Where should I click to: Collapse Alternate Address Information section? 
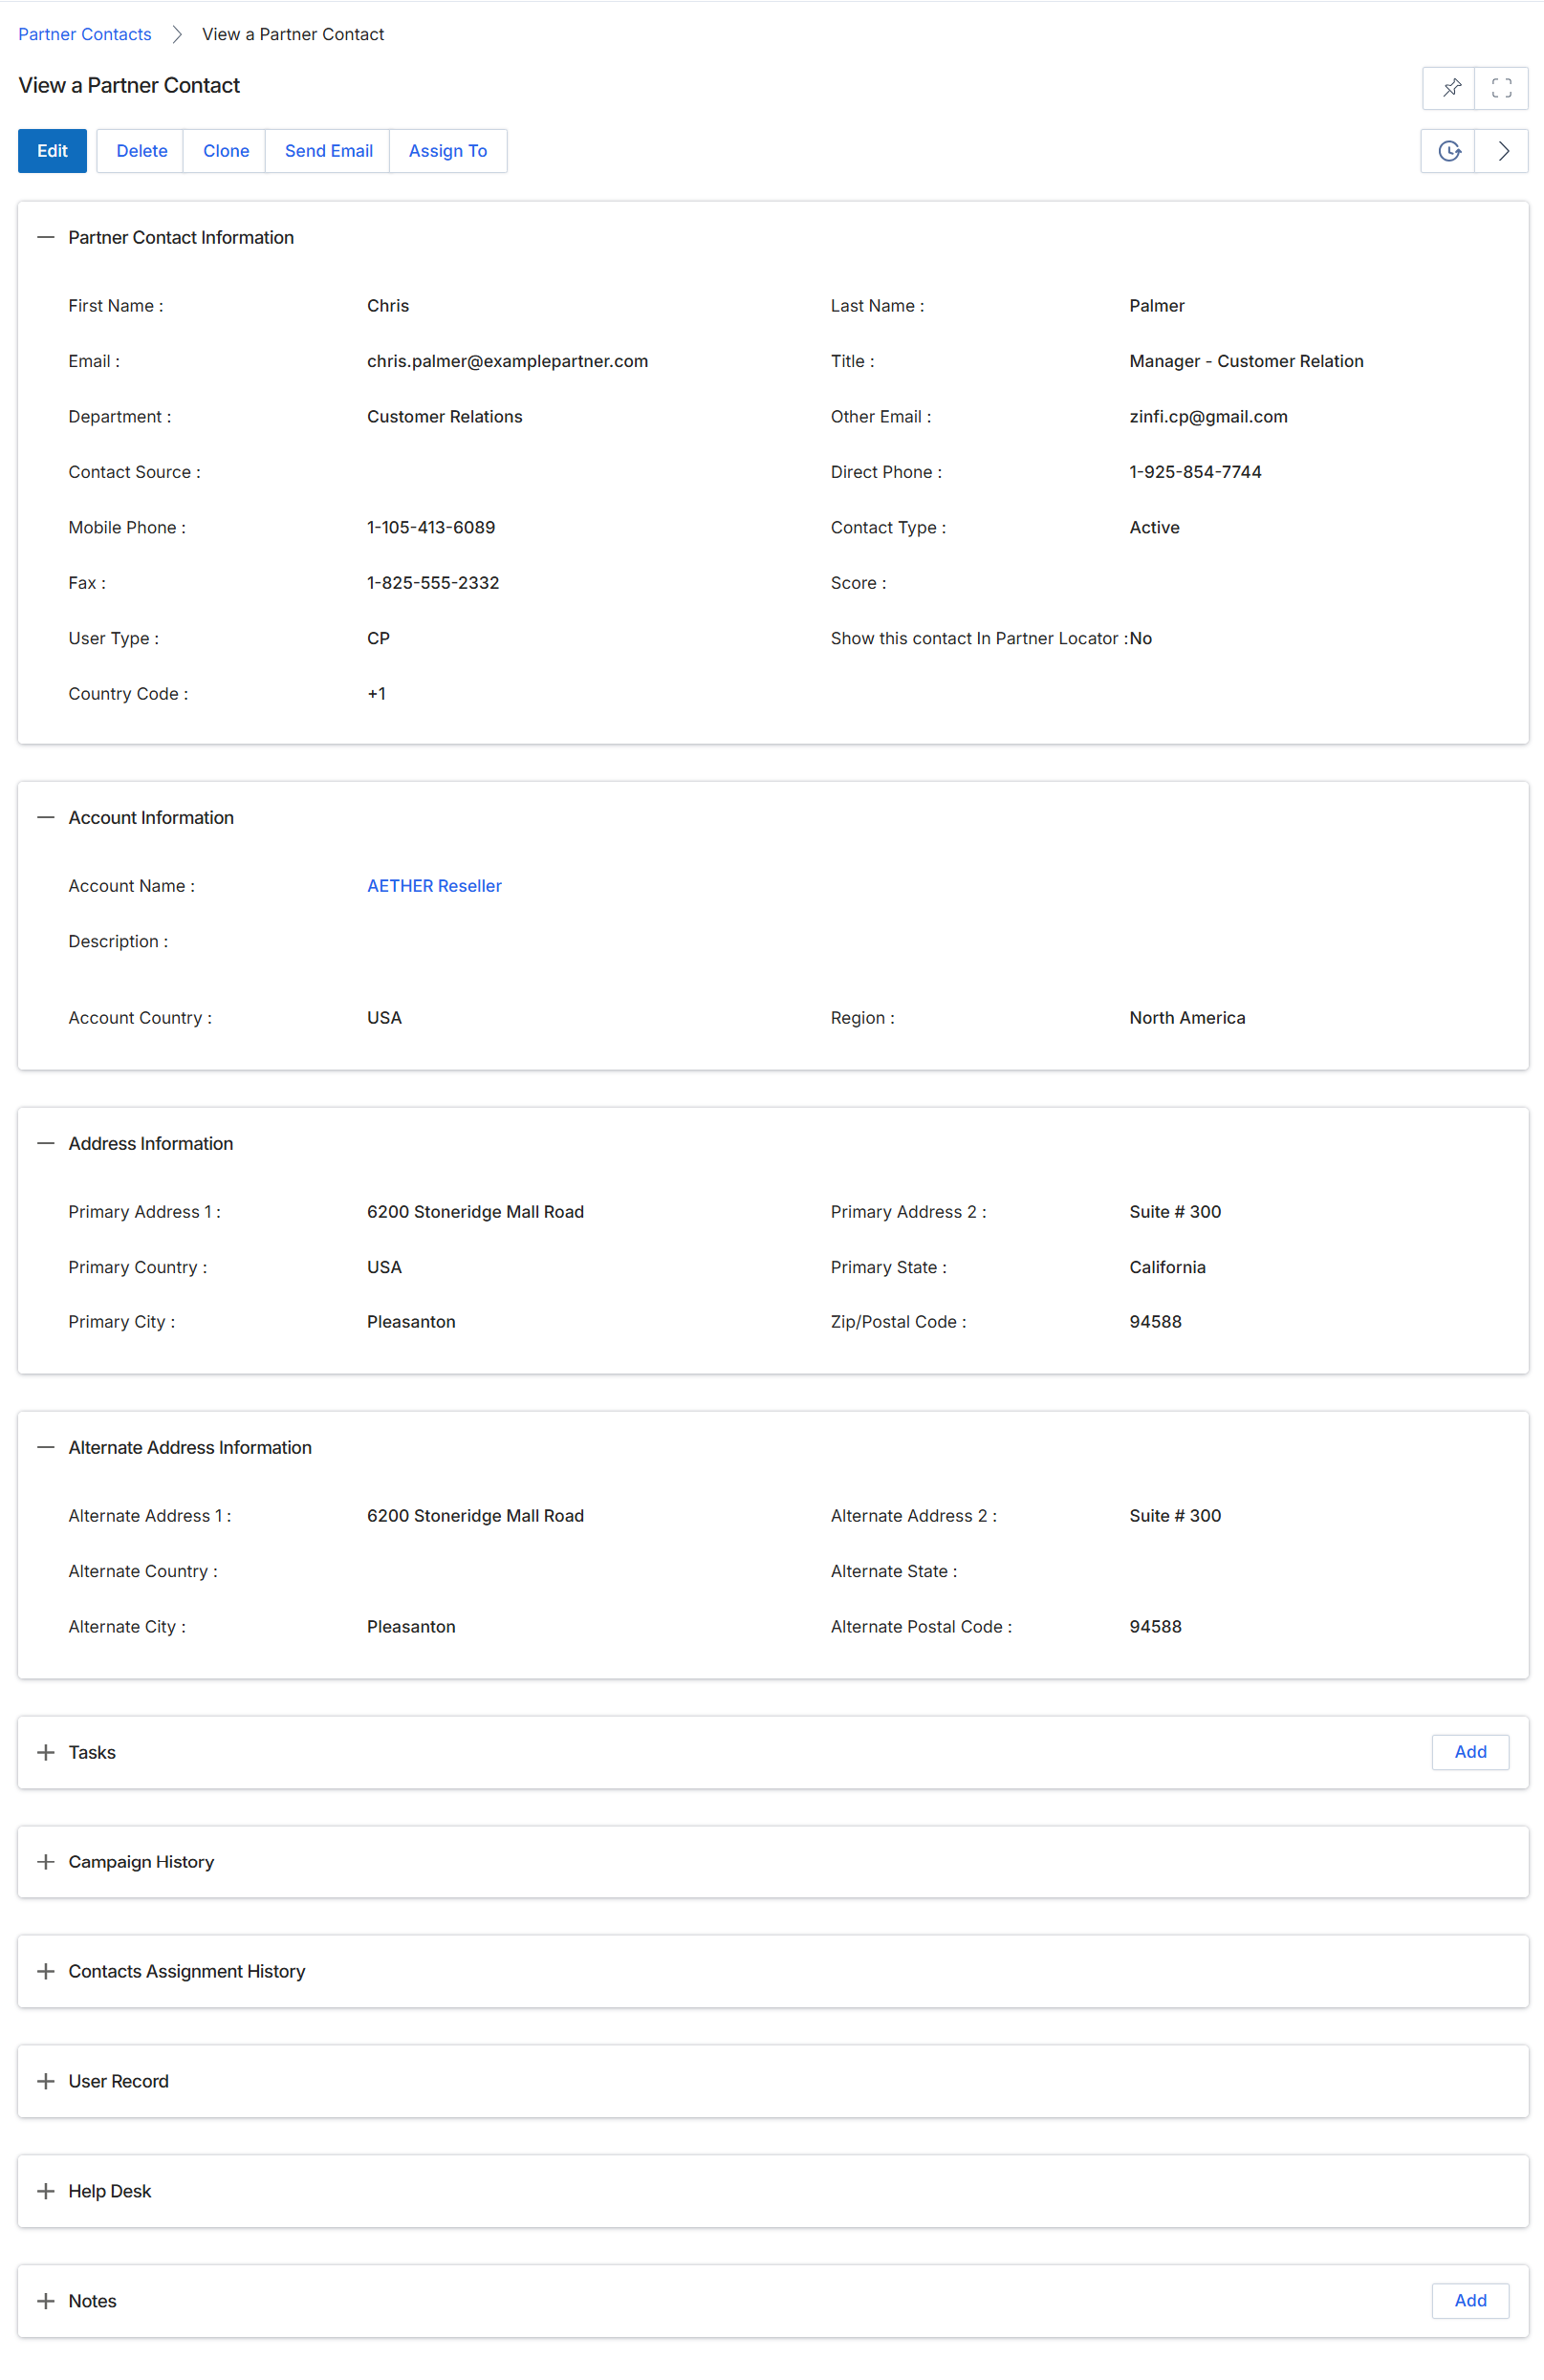click(45, 1447)
